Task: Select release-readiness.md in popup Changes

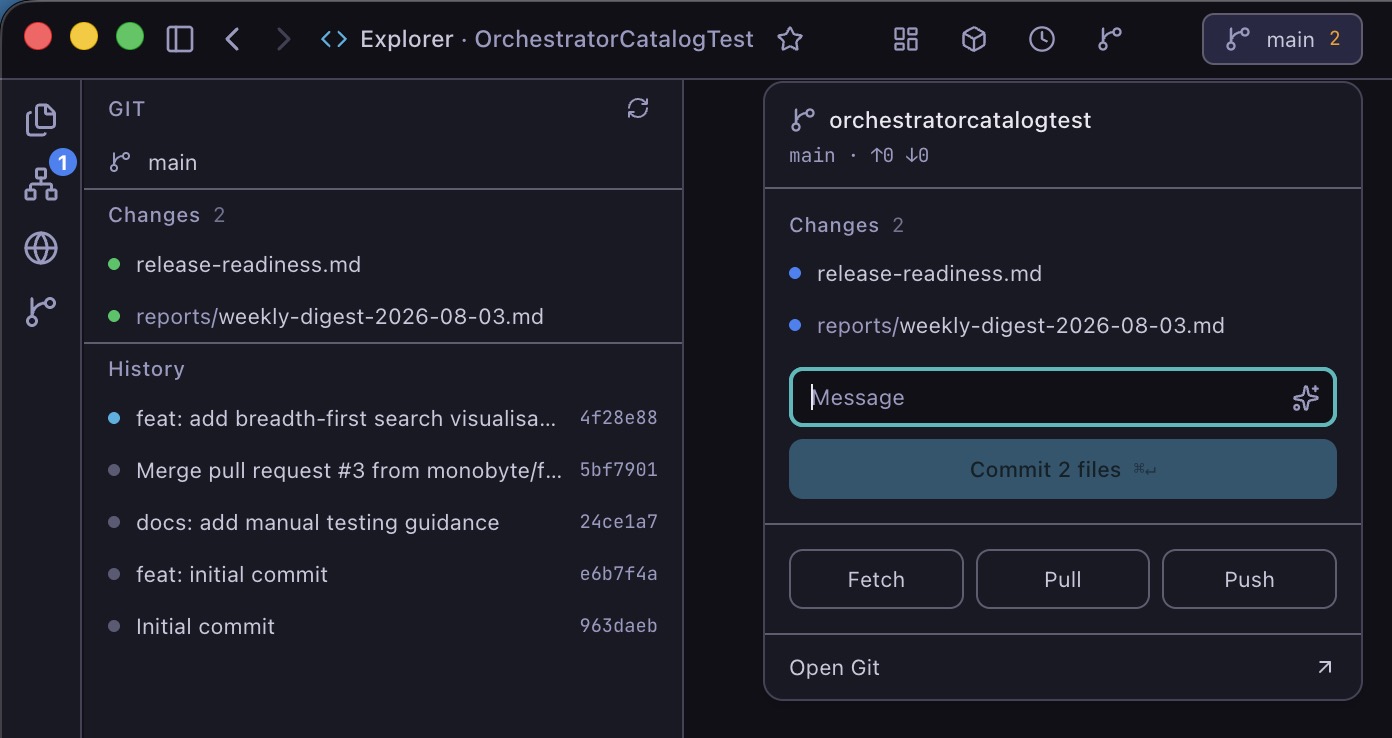Action: point(1063,273)
